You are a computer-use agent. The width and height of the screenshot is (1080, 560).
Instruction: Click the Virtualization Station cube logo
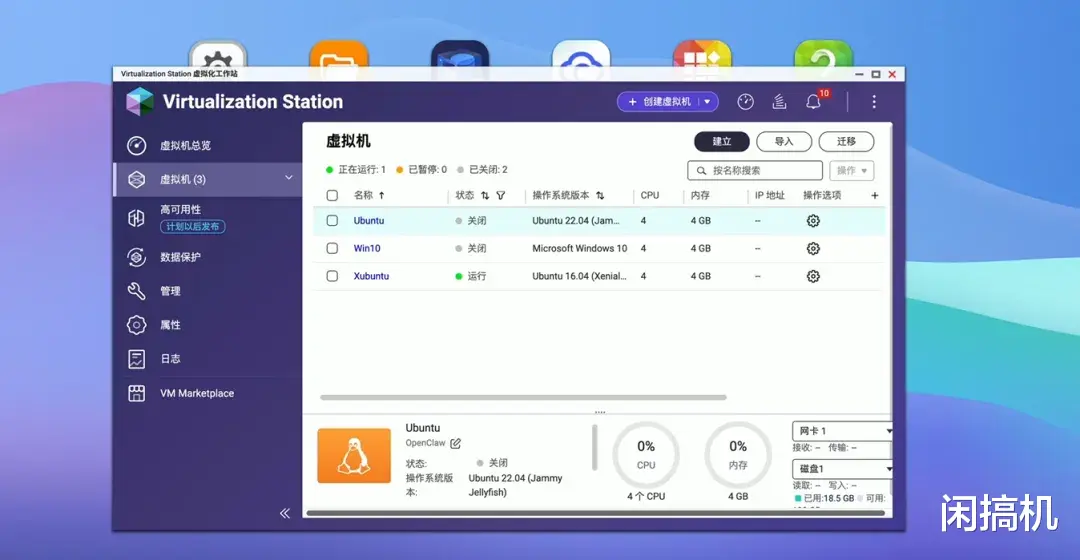[140, 102]
